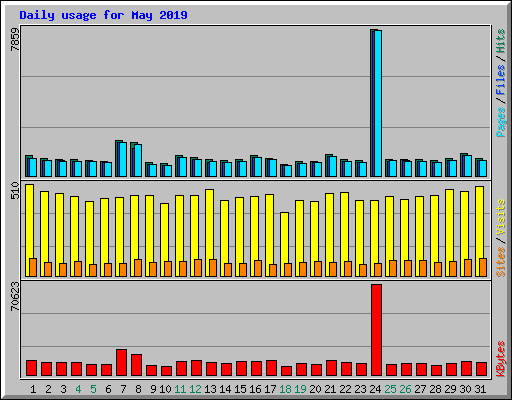Select the yellow visits bar for day 22
Viewport: 512px width, 400px height.
[x=344, y=234]
